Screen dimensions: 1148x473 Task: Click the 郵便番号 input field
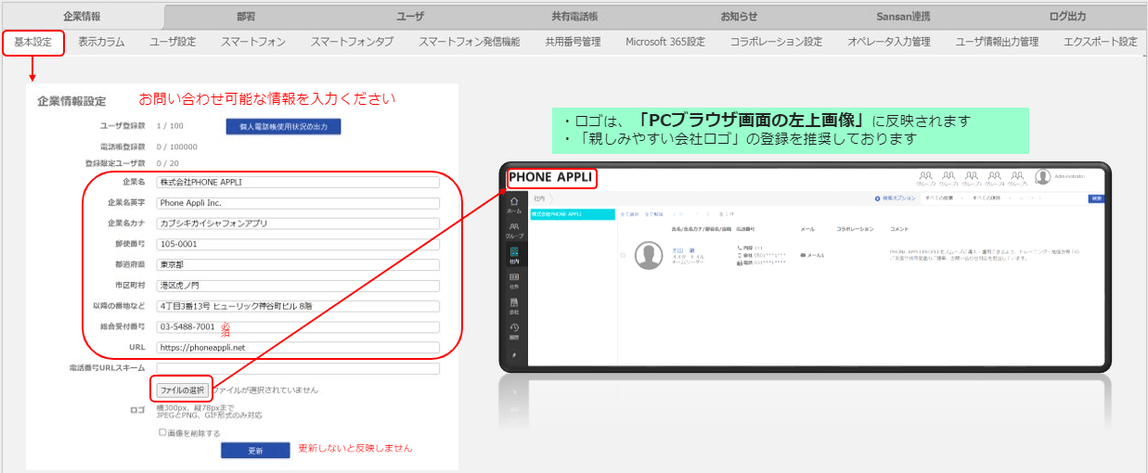pyautogui.click(x=298, y=244)
